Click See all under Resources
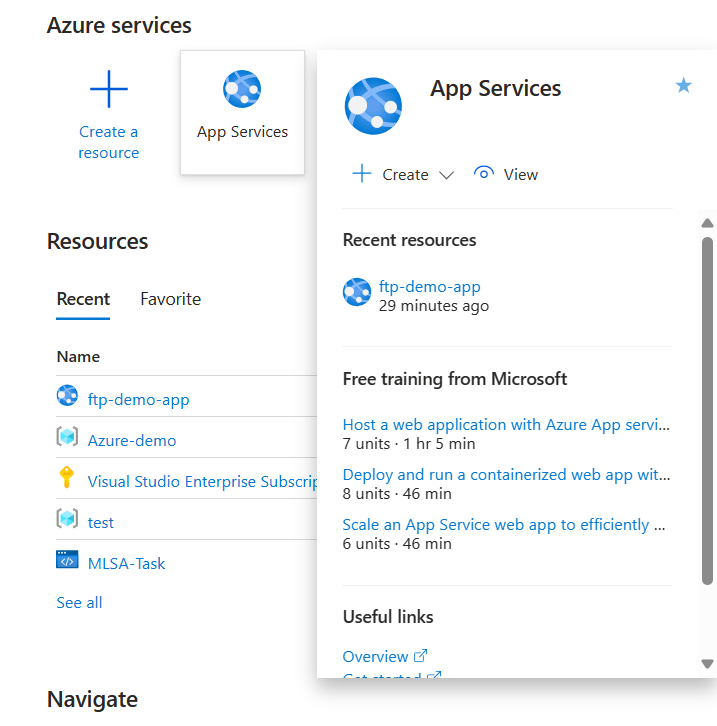The height and width of the screenshot is (726, 717). pos(79,602)
